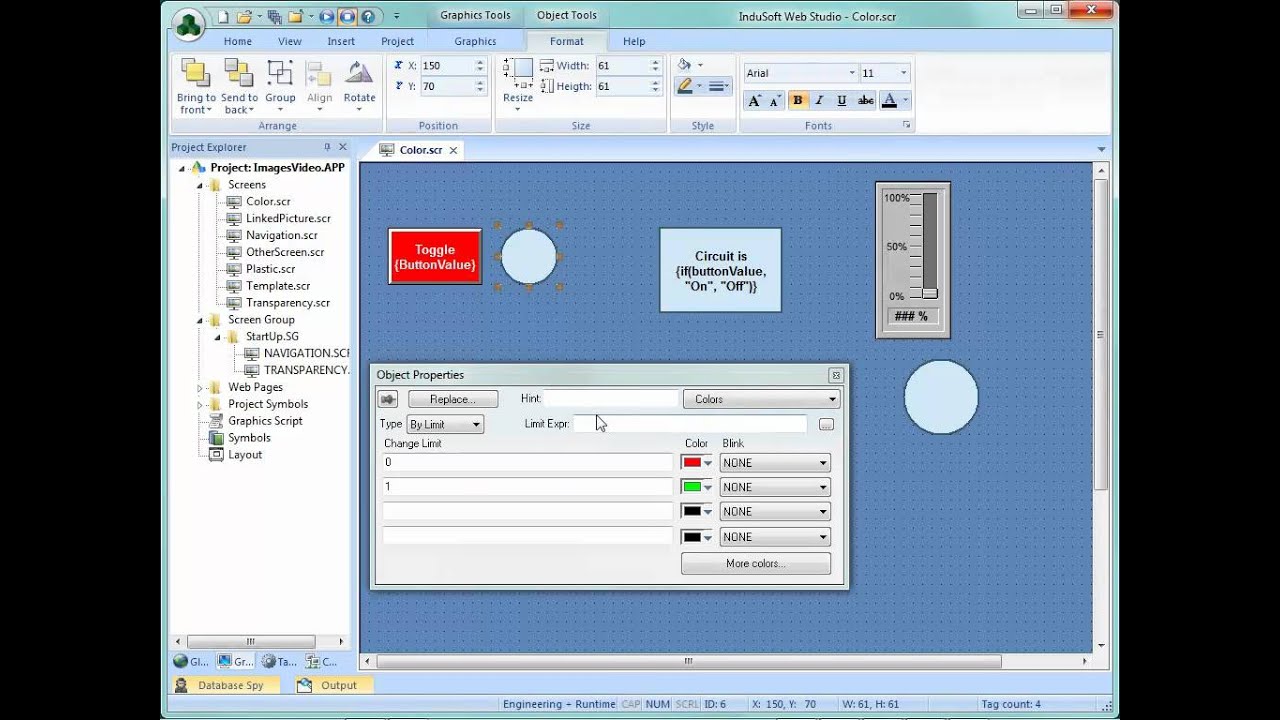Click the Stop application icon
The height and width of the screenshot is (720, 1280).
click(347, 17)
